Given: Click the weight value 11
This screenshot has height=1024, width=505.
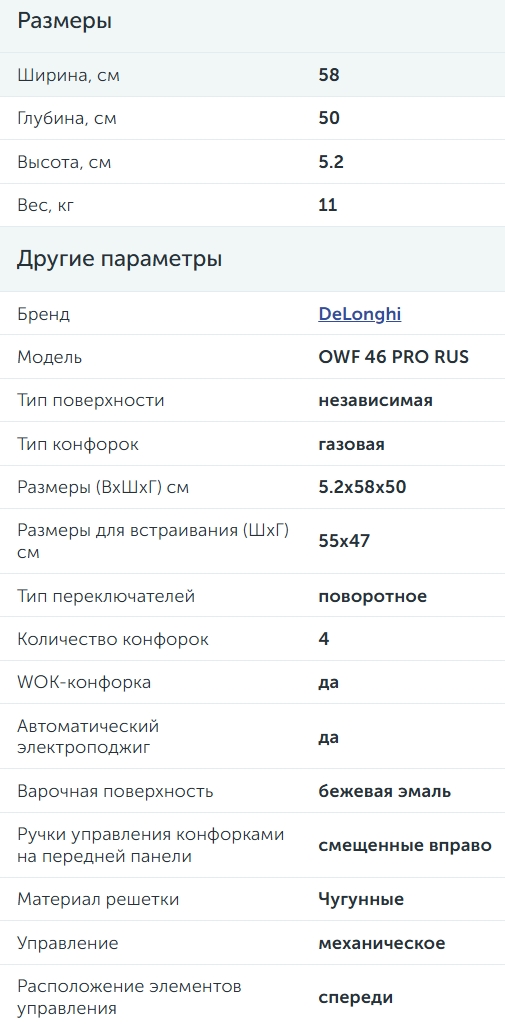Looking at the screenshot, I should point(327,205).
